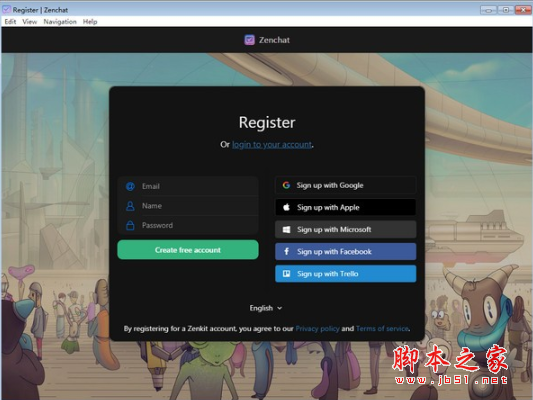Focus the Password input field
Image resolution: width=533 pixels, height=400 pixels.
(188, 225)
